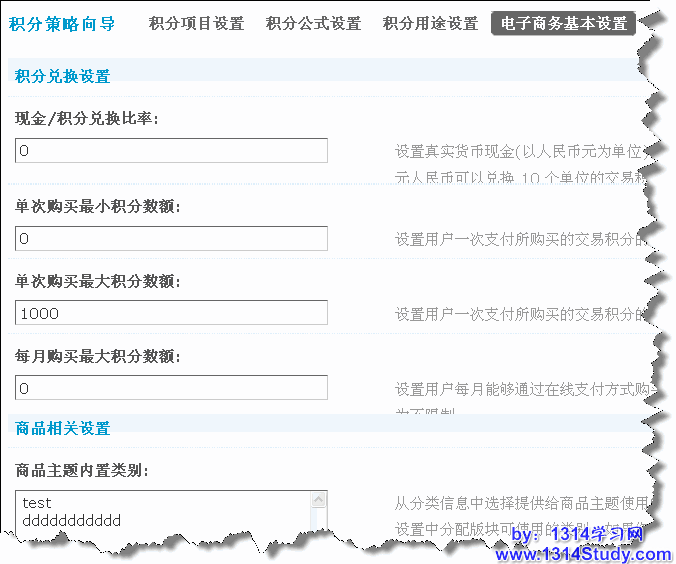Switch to the 积分公式设置 tab
This screenshot has width=676, height=564.
(313, 24)
